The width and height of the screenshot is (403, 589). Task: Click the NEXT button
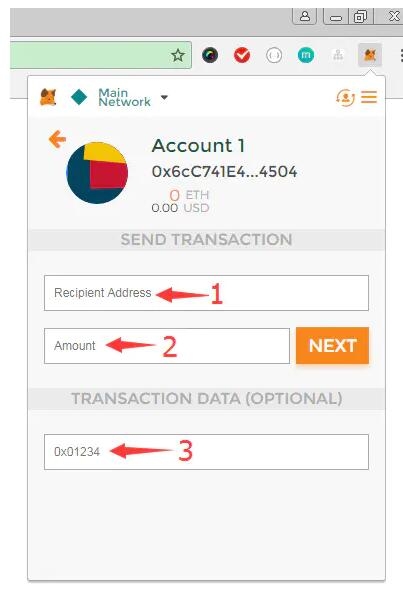coord(332,346)
